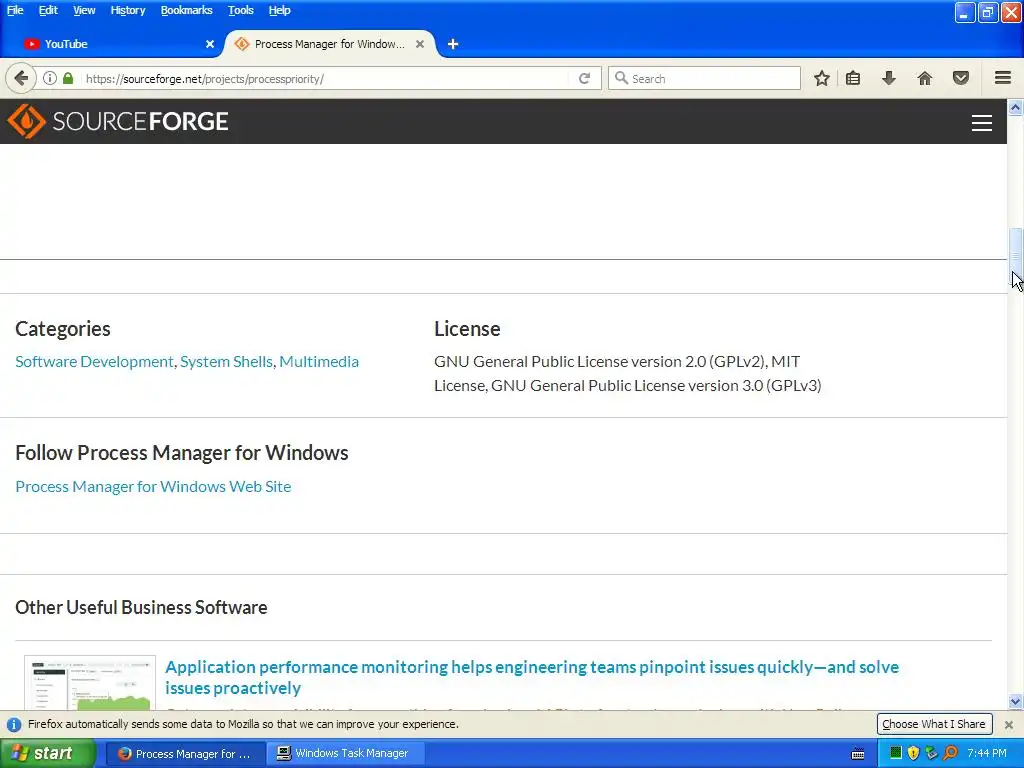Screen dimensions: 1024x768
Task: Click the Categories heading text
Action: pyautogui.click(x=63, y=328)
